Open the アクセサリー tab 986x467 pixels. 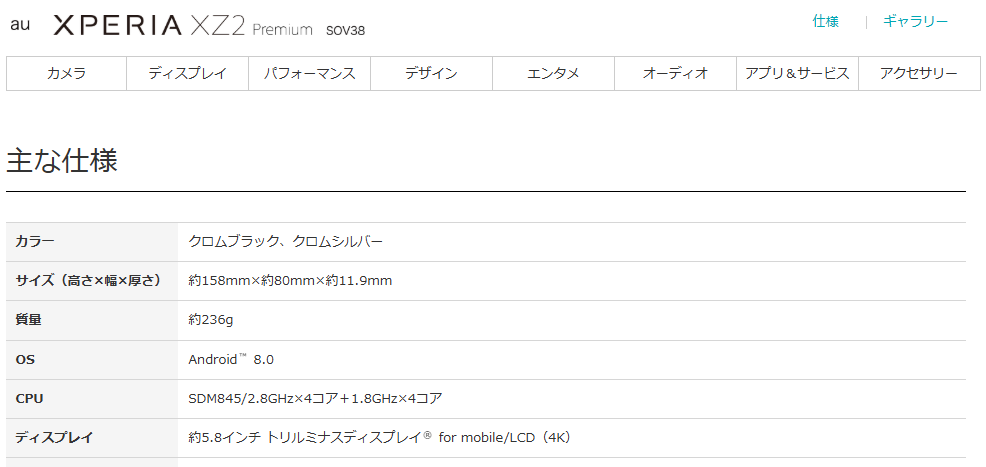919,74
